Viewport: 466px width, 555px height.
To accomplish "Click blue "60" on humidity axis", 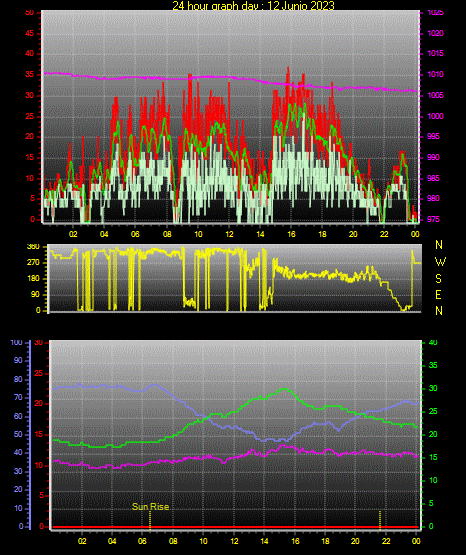I will coord(18,416).
